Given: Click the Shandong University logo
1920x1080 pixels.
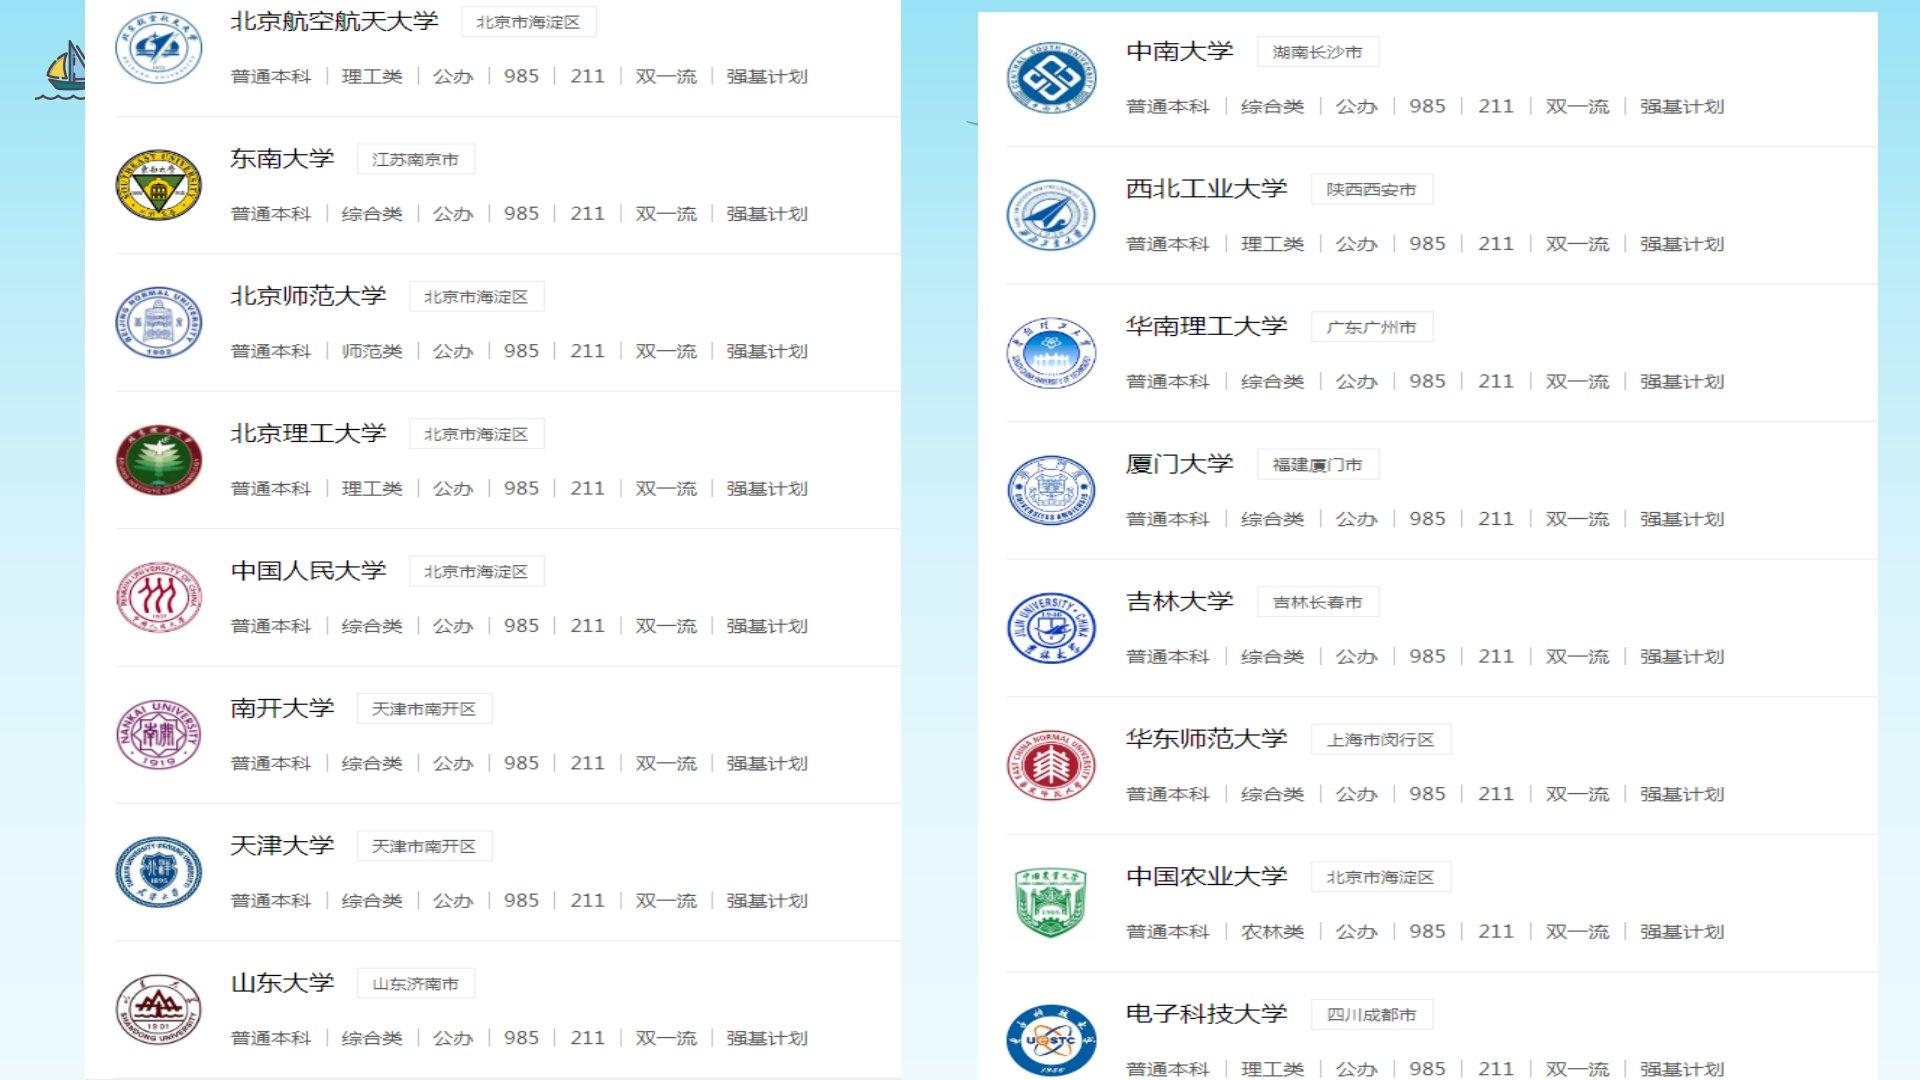Looking at the screenshot, I should pos(158,1009).
